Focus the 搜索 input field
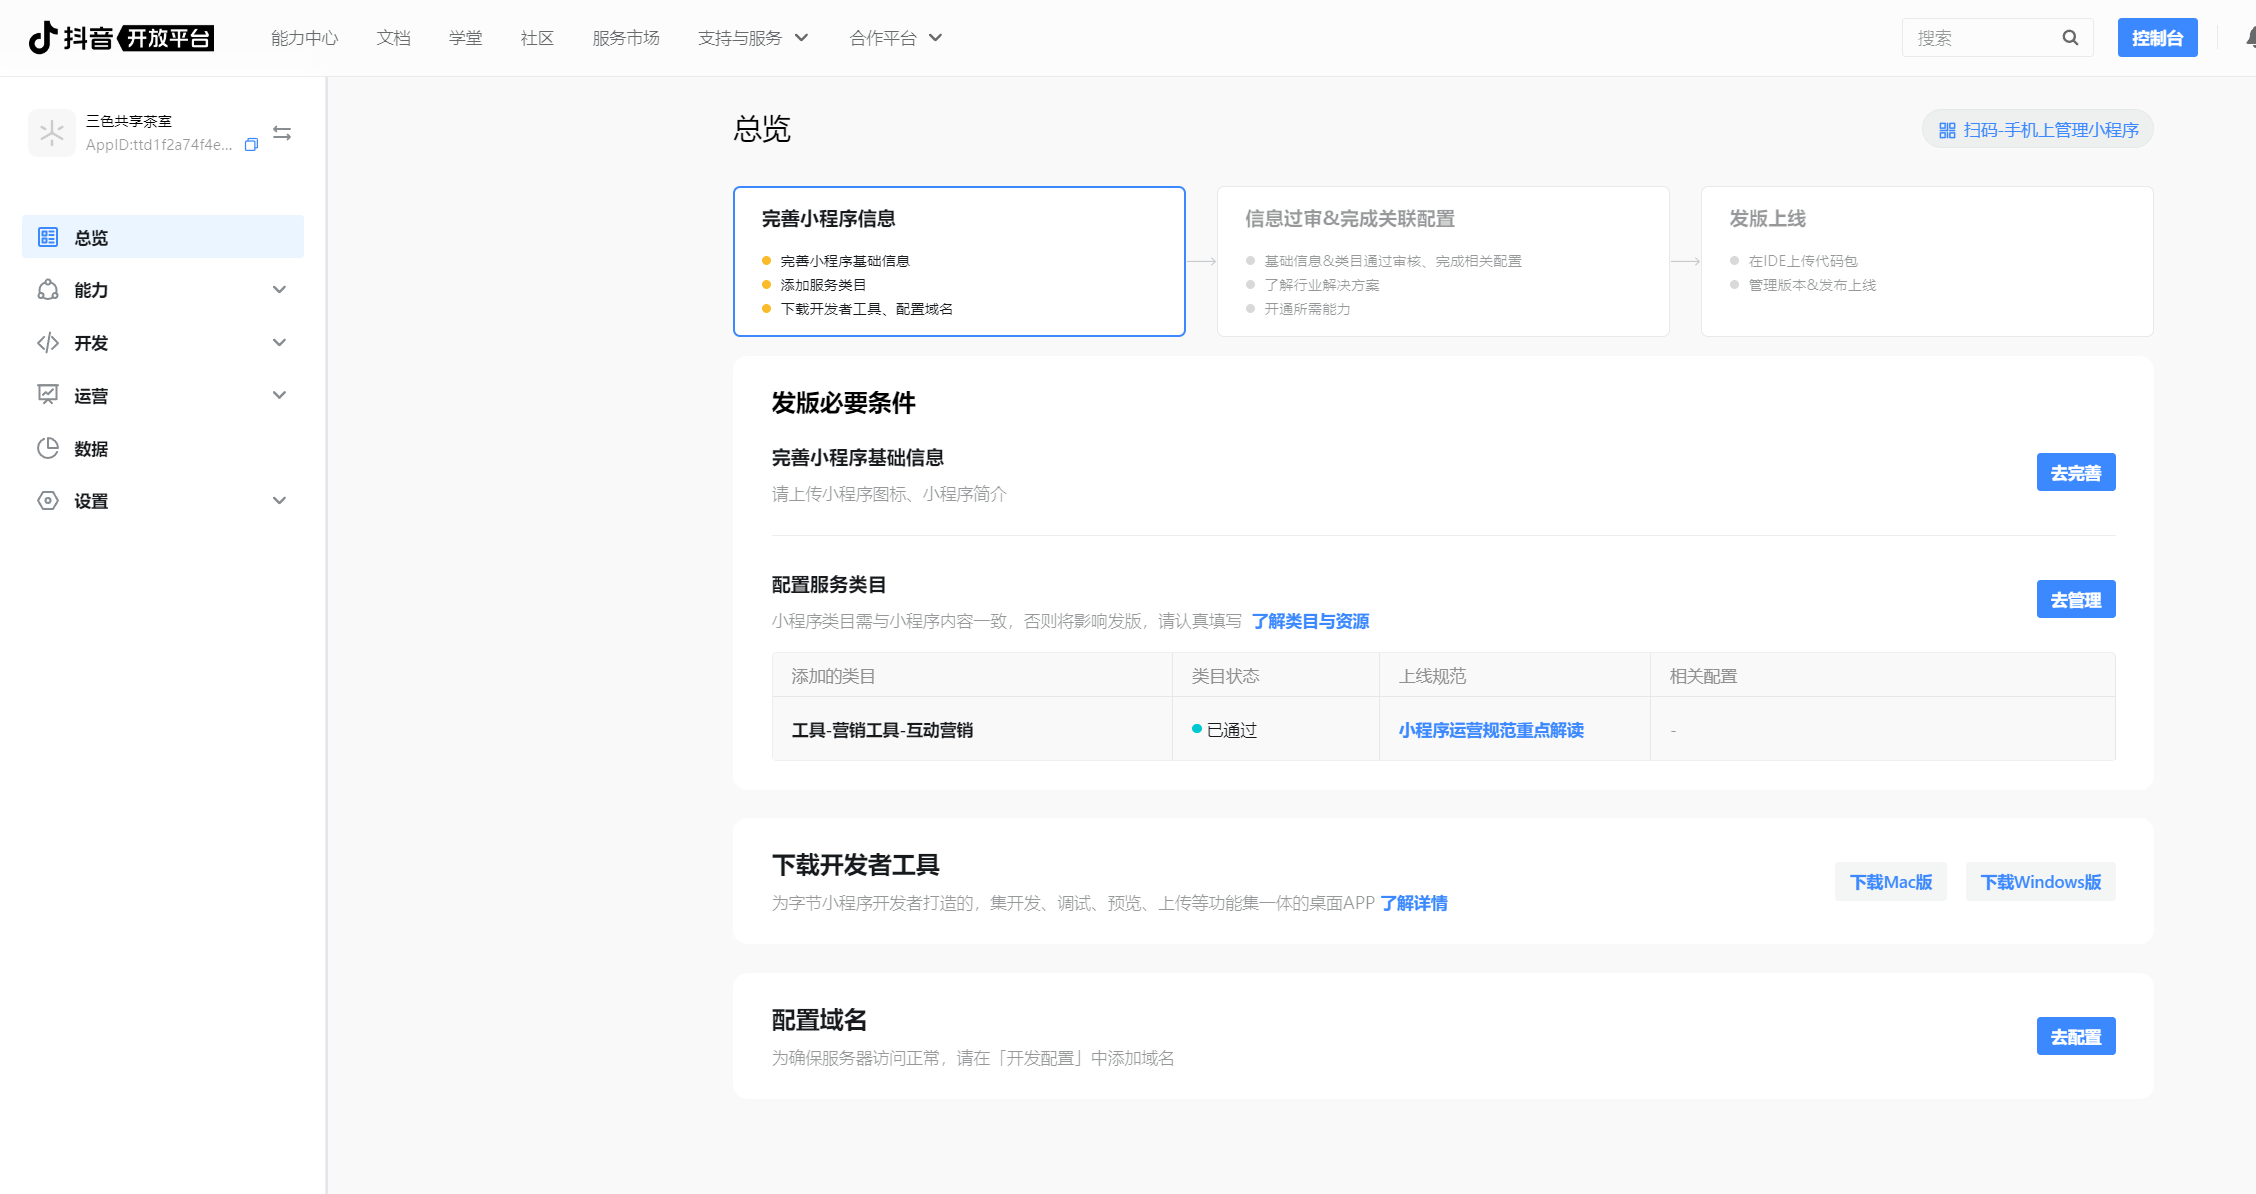The width and height of the screenshot is (2256, 1194). pyautogui.click(x=1980, y=38)
